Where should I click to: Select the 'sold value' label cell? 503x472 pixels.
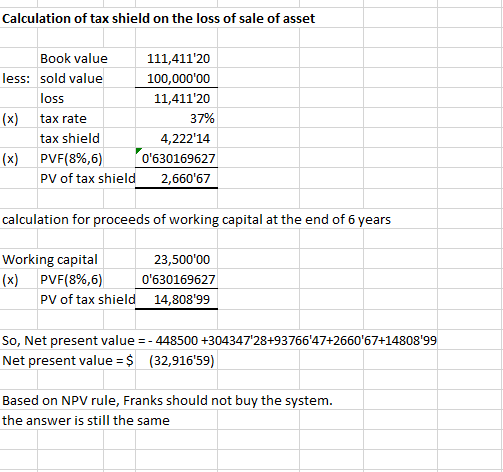point(71,79)
